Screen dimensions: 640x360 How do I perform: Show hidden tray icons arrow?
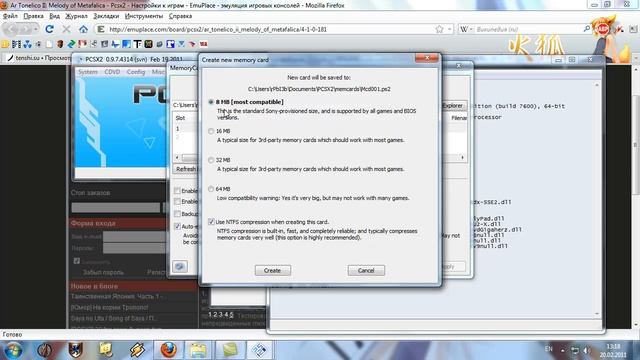tap(562, 350)
